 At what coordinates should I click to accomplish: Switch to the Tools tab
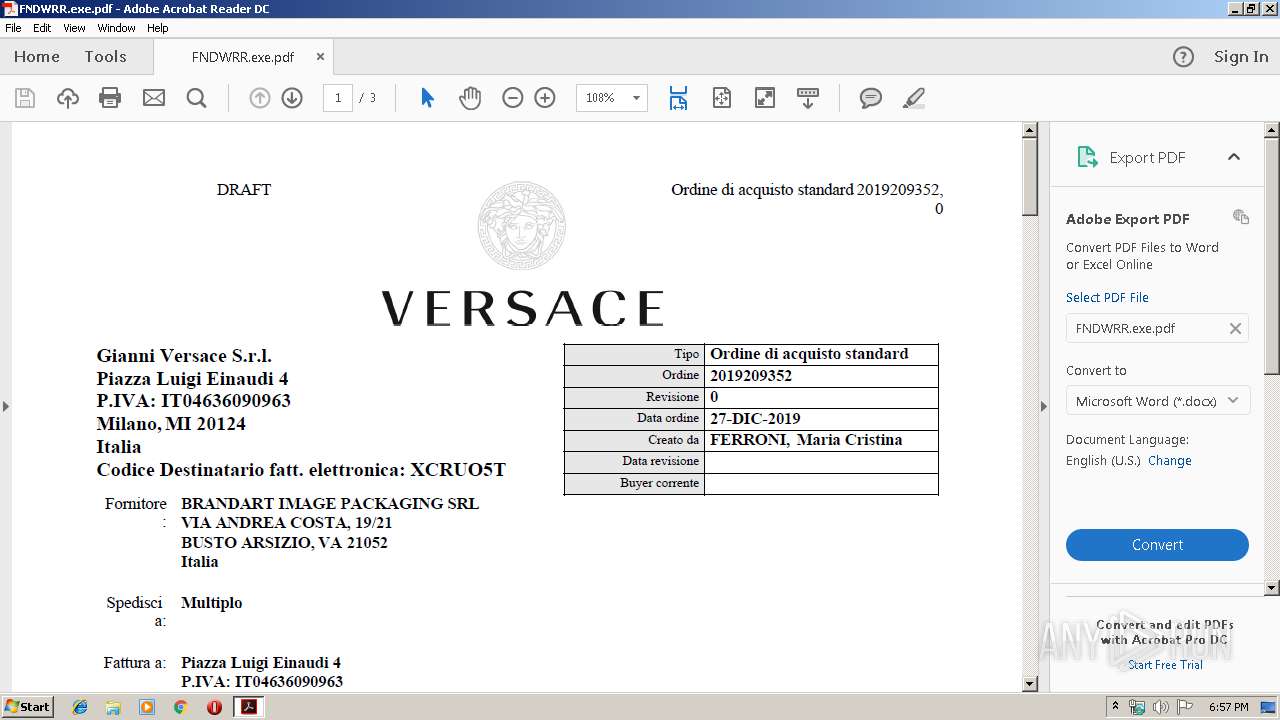(105, 57)
